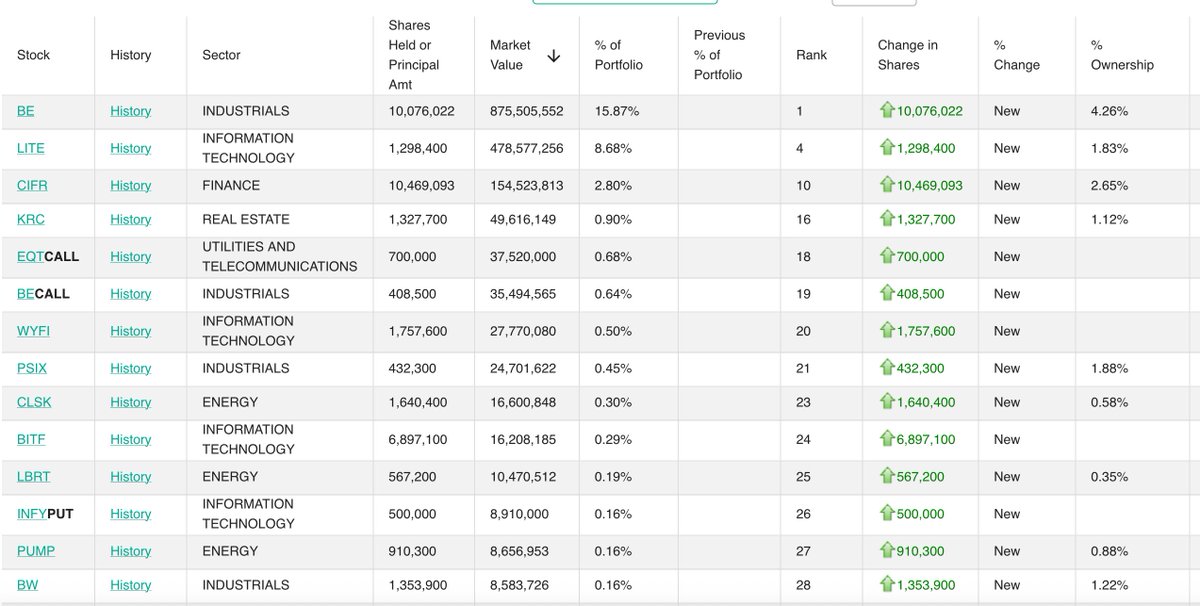View History for LITE
The width and height of the screenshot is (1200, 606).
click(131, 148)
